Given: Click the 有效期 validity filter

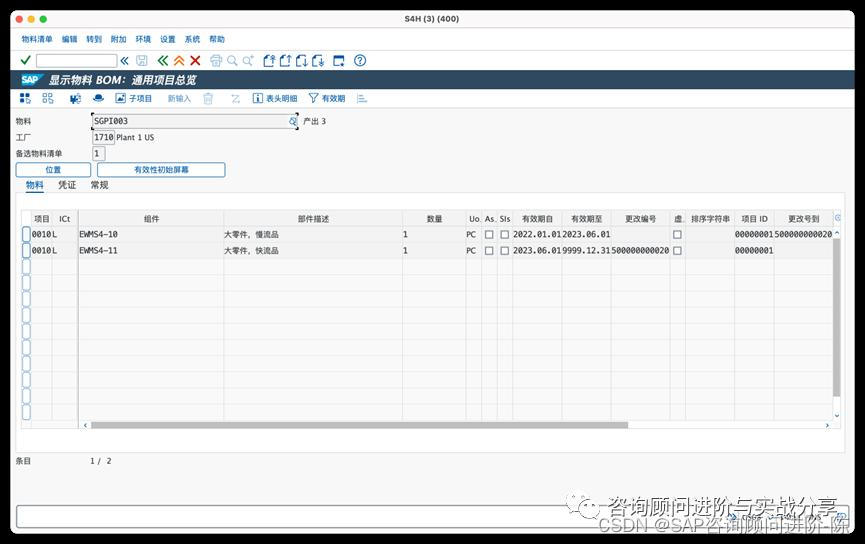Looking at the screenshot, I should tap(327, 98).
